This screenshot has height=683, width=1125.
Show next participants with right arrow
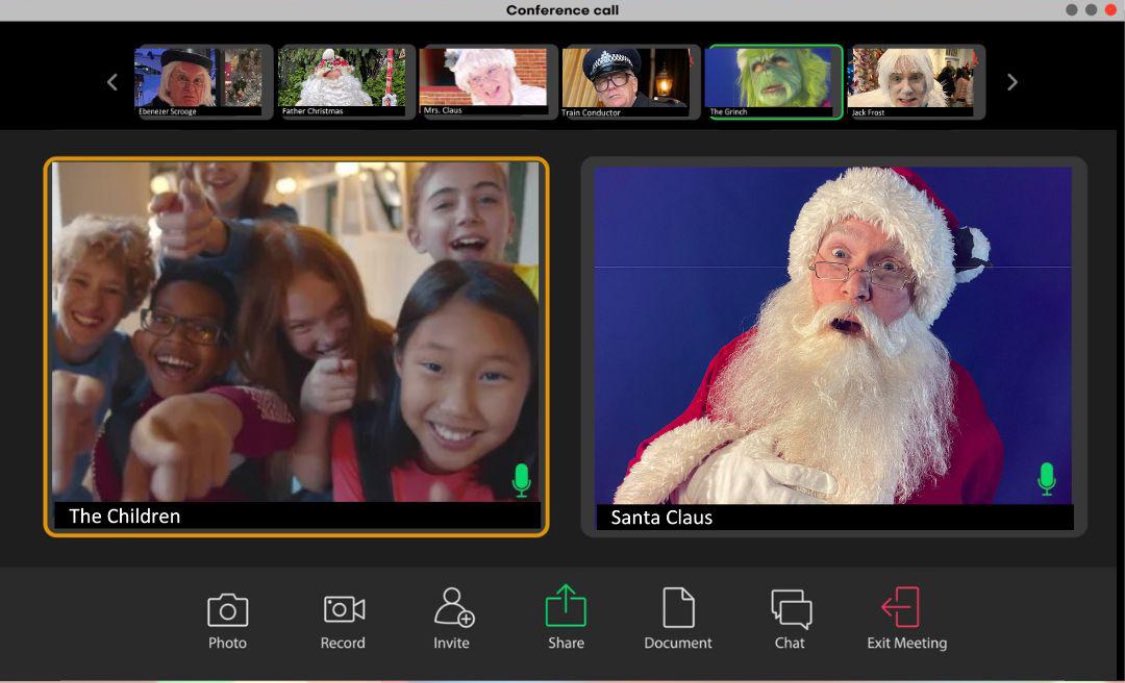coord(1012,82)
